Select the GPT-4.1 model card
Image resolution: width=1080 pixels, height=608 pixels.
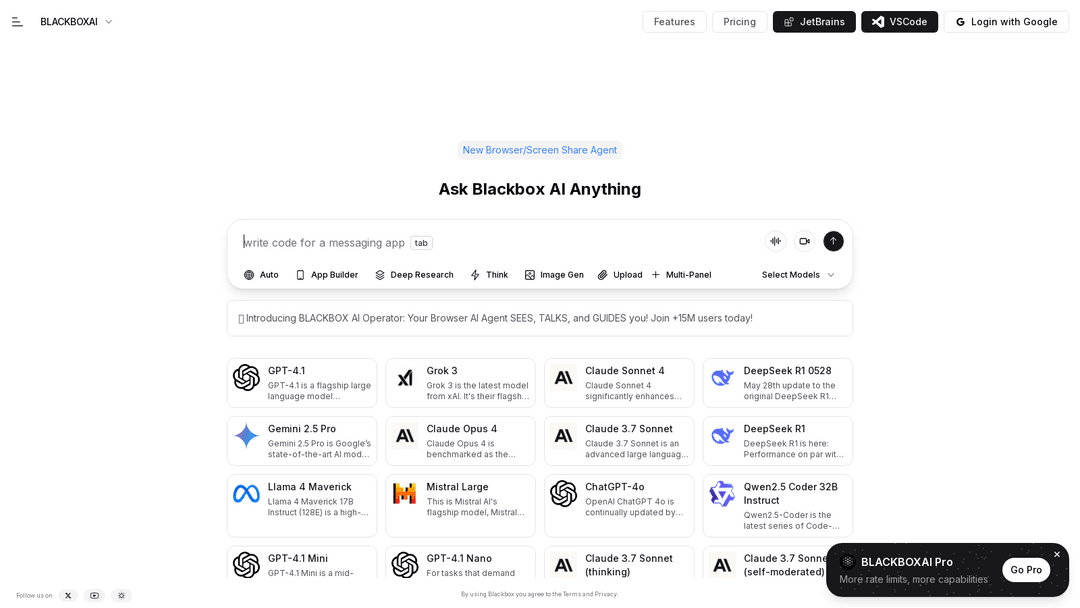(x=302, y=383)
